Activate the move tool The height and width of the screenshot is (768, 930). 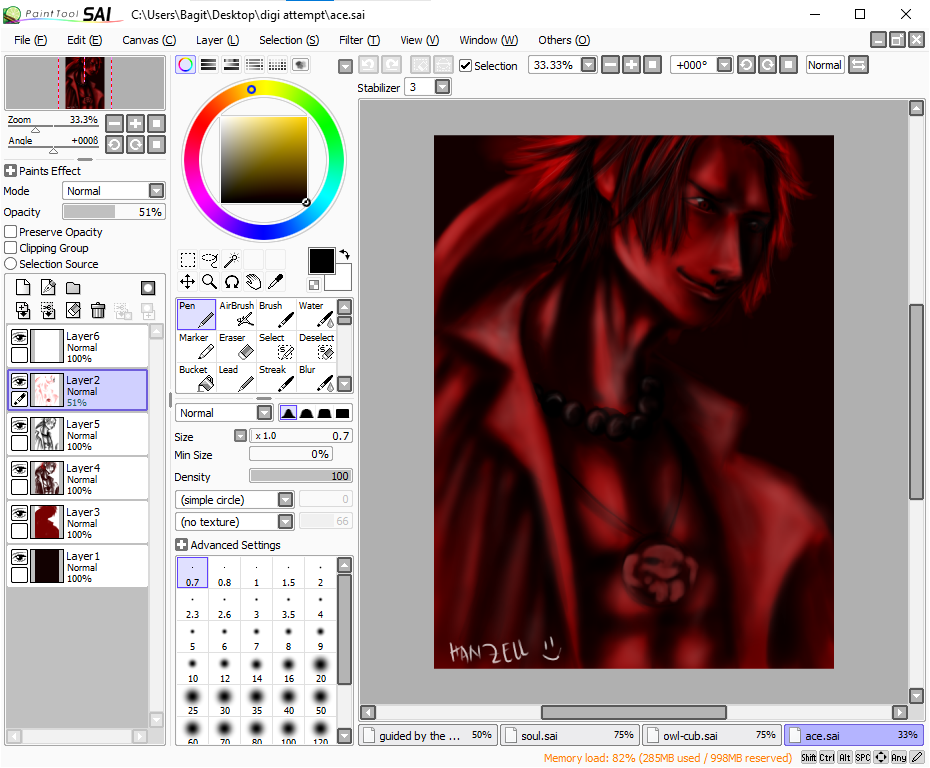[x=187, y=282]
